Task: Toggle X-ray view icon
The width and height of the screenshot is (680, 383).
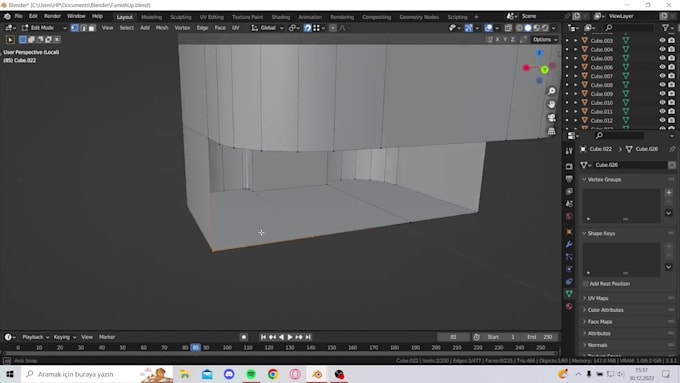Action: click(508, 28)
